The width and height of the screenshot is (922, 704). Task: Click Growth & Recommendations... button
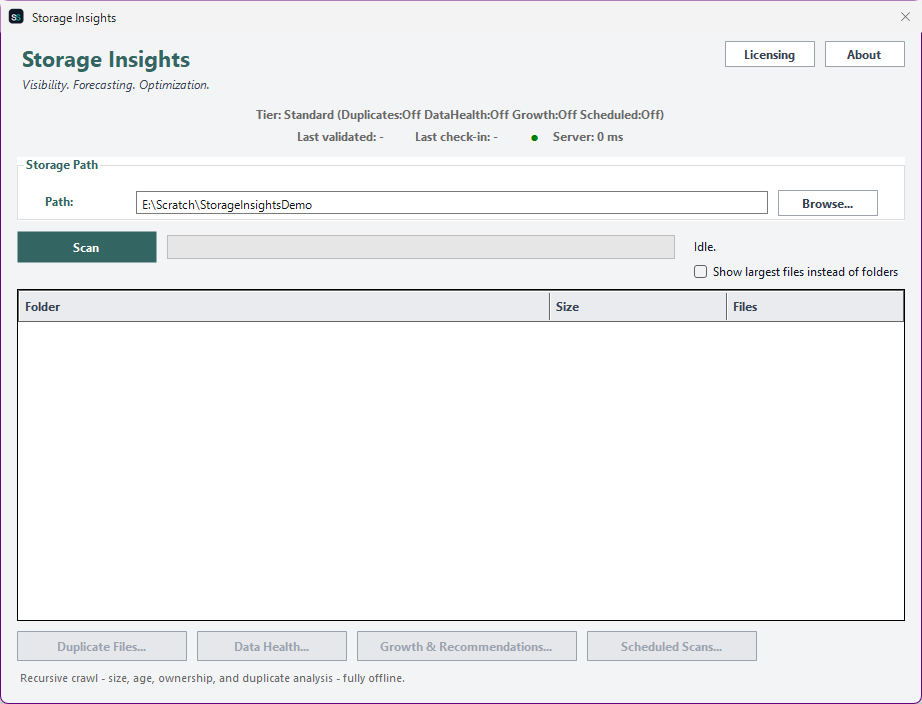466,646
